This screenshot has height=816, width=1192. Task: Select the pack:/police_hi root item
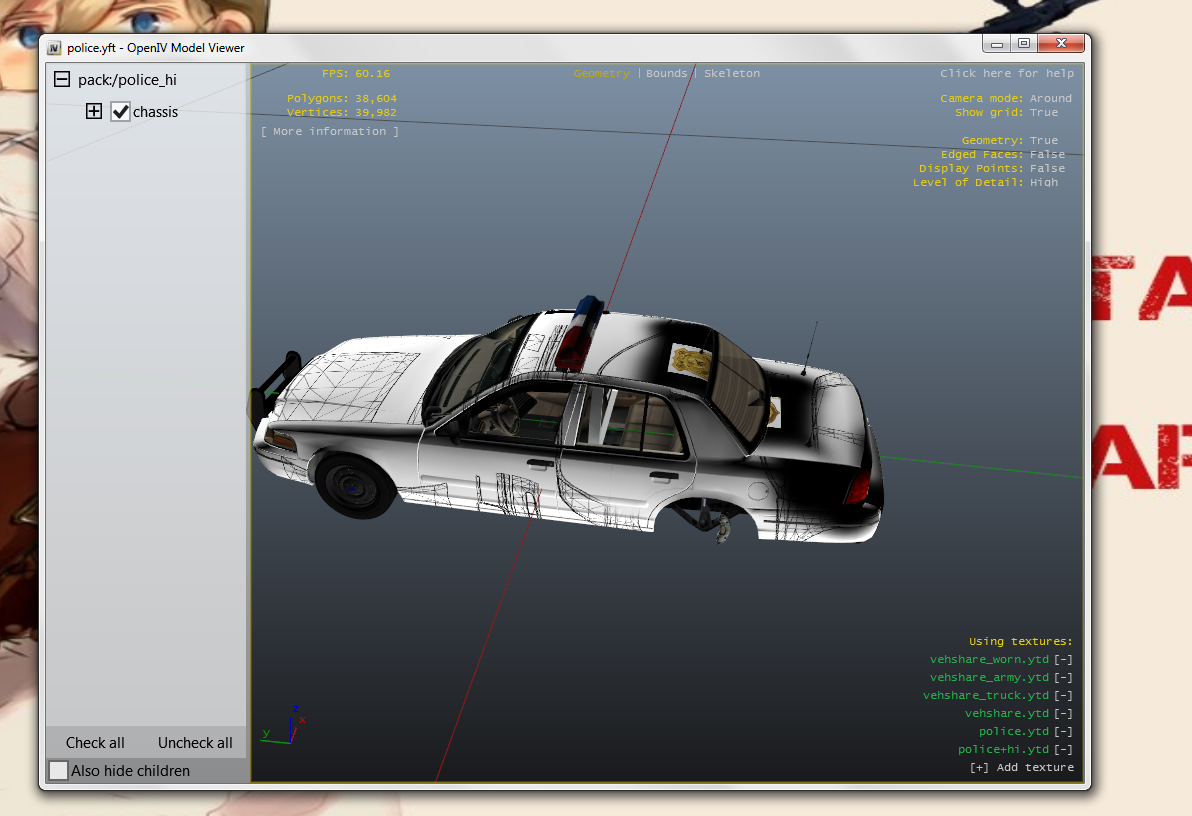point(127,80)
